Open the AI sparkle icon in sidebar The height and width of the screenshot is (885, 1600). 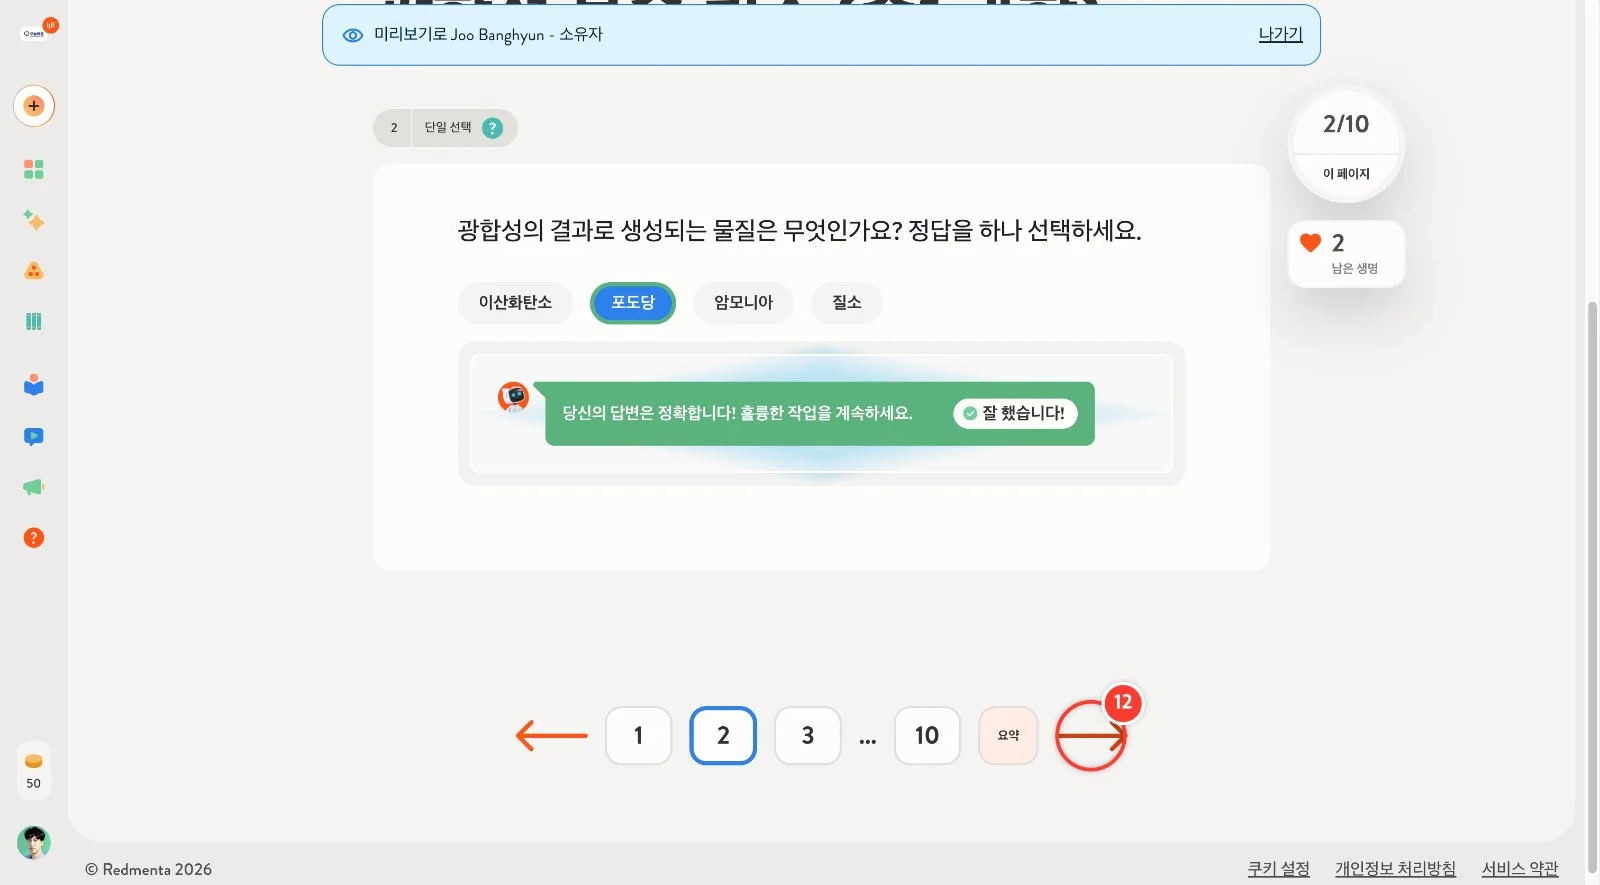pyautogui.click(x=34, y=220)
